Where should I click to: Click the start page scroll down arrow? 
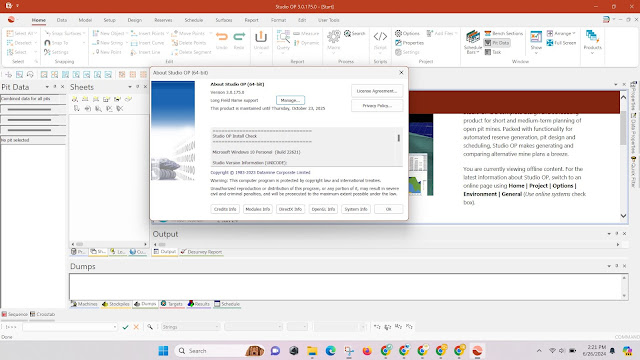point(623,216)
